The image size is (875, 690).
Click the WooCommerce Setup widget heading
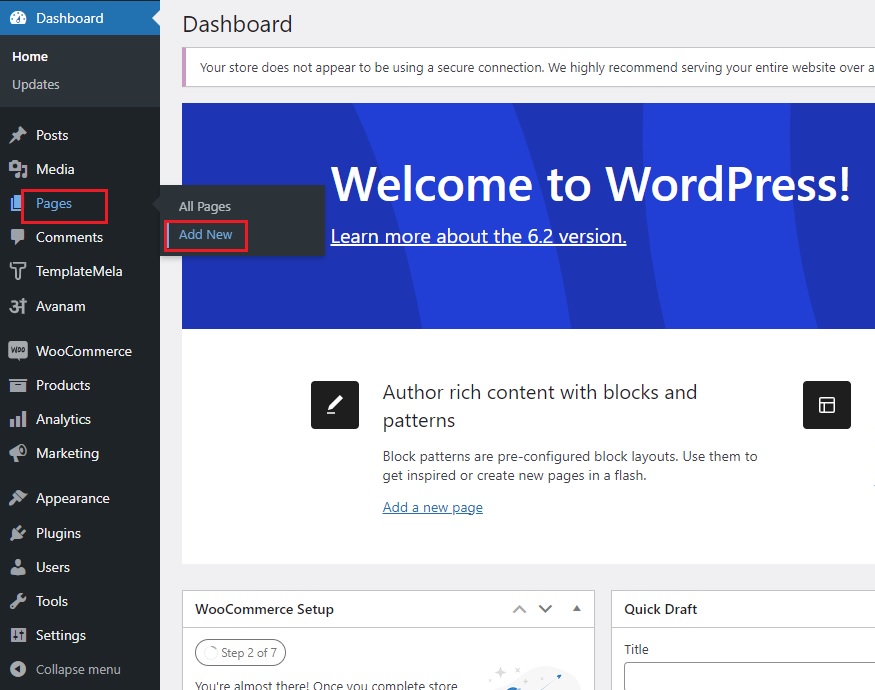pyautogui.click(x=265, y=609)
